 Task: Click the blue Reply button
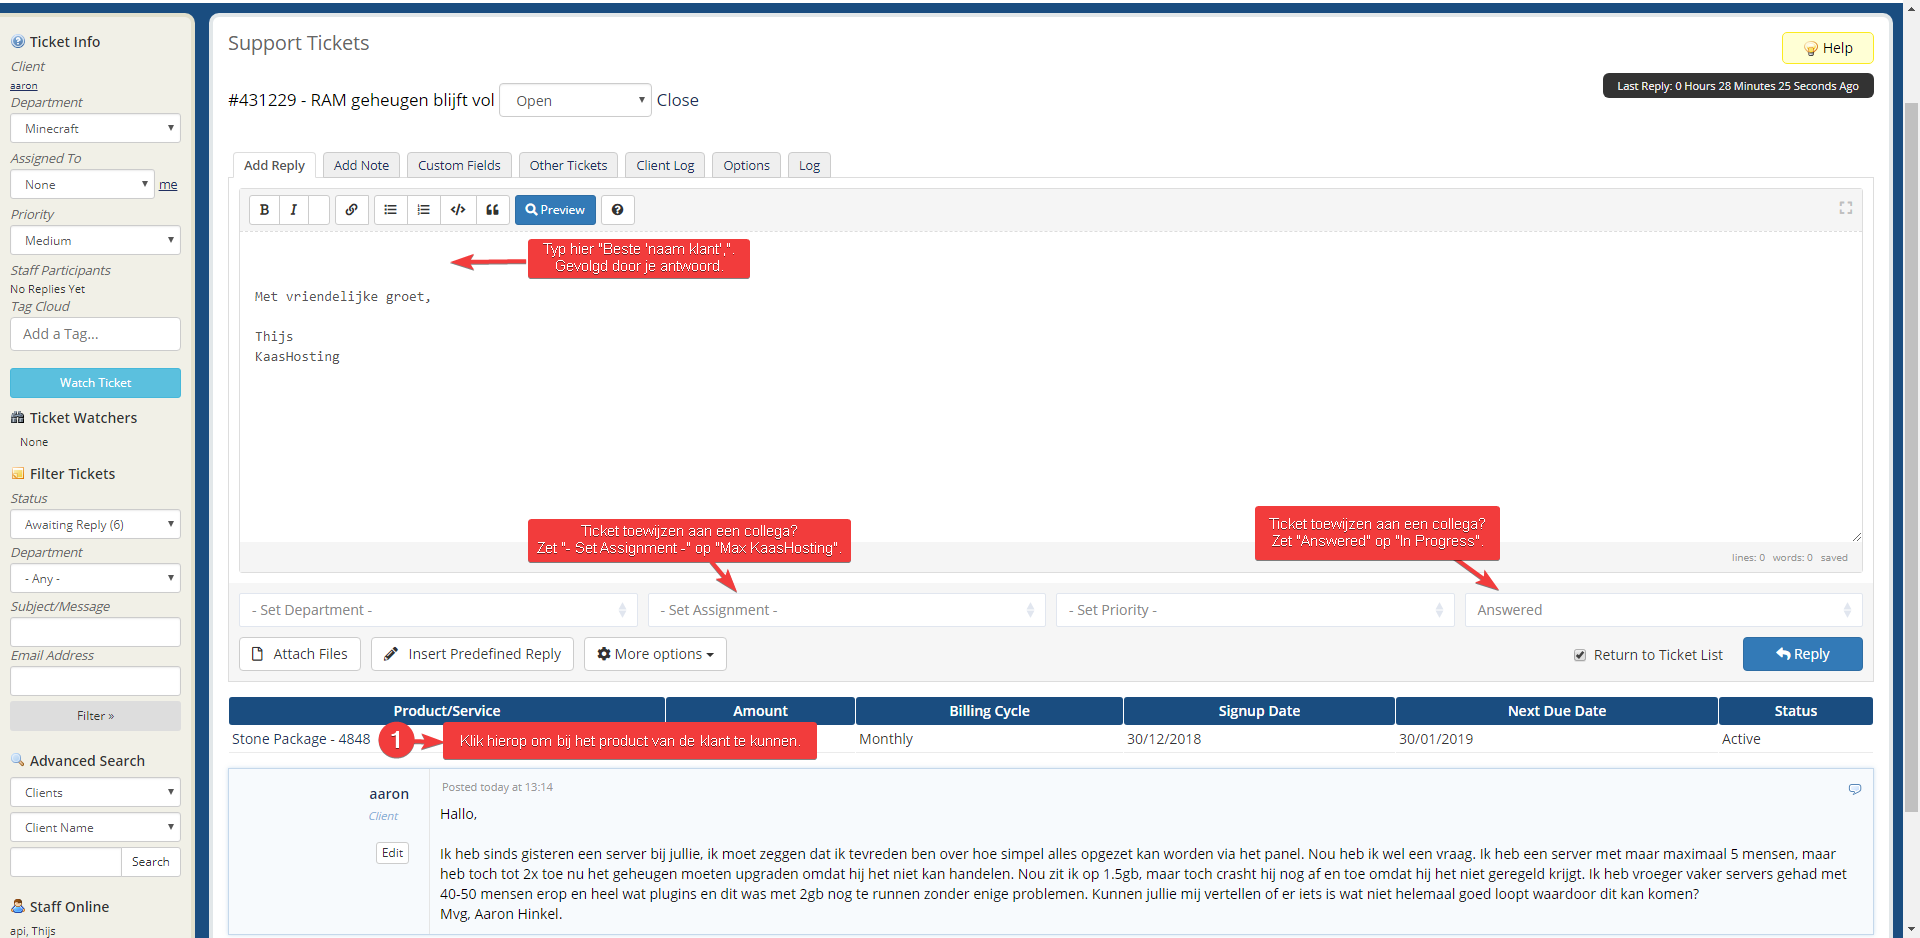1802,654
